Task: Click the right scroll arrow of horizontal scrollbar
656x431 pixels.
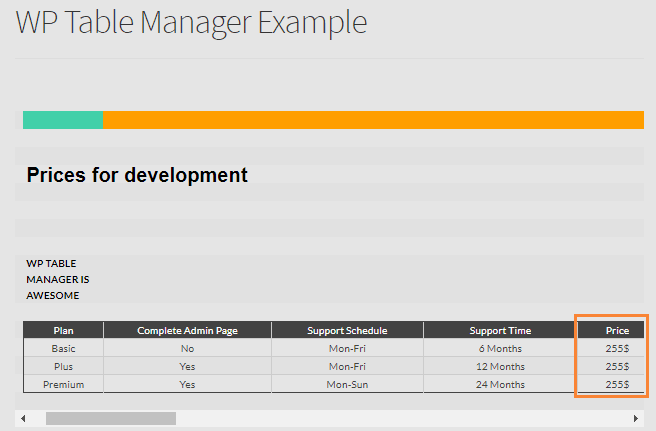Action: coord(636,418)
